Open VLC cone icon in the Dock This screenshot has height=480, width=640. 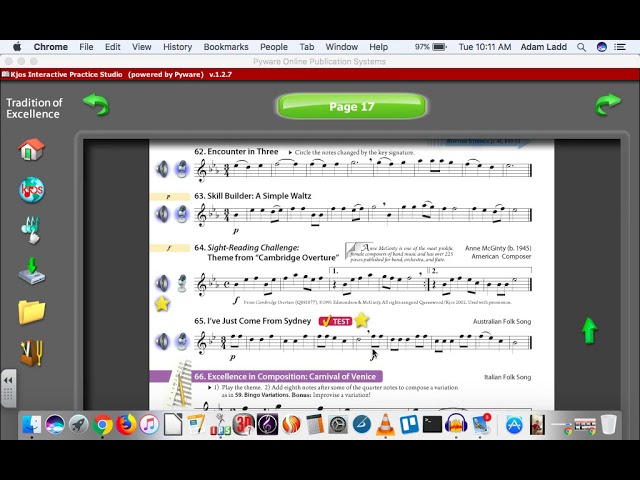(385, 424)
